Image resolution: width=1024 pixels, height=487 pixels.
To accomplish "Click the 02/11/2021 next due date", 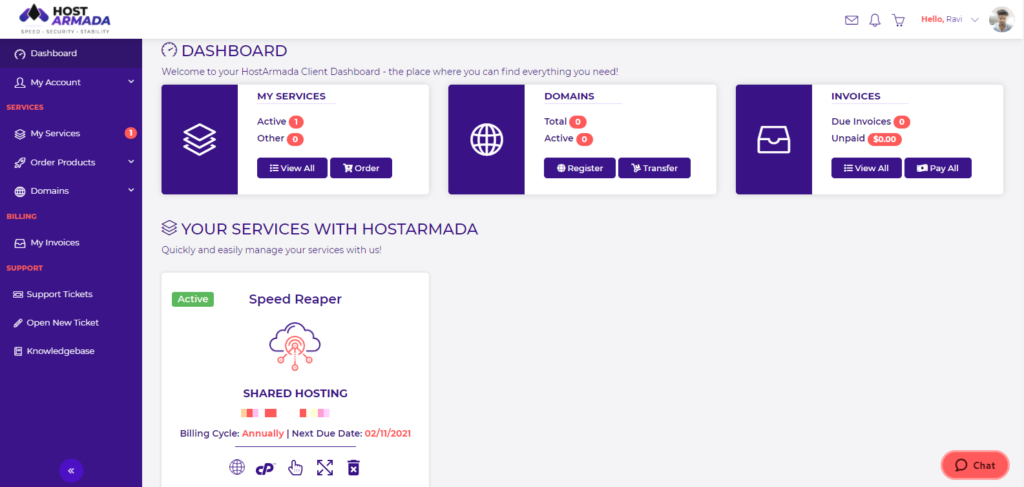I will pos(388,433).
